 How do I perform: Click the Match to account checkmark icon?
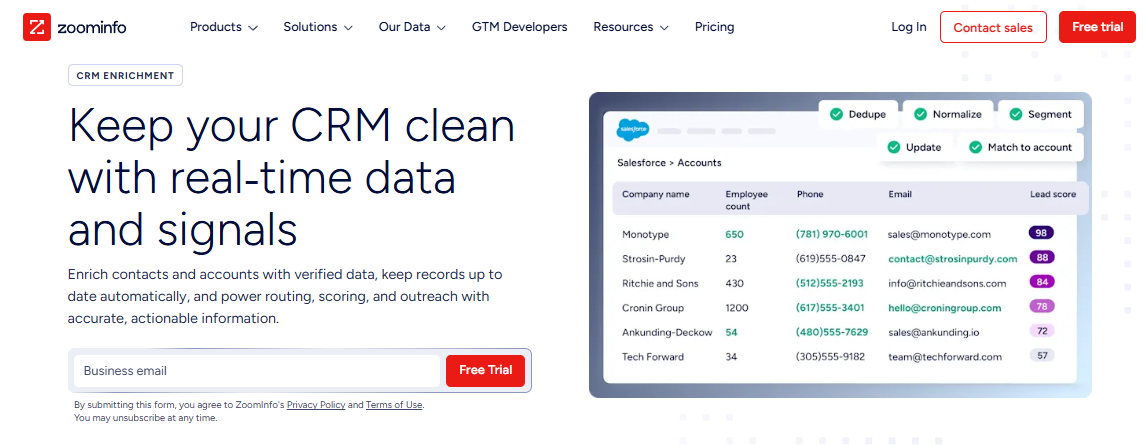click(975, 147)
